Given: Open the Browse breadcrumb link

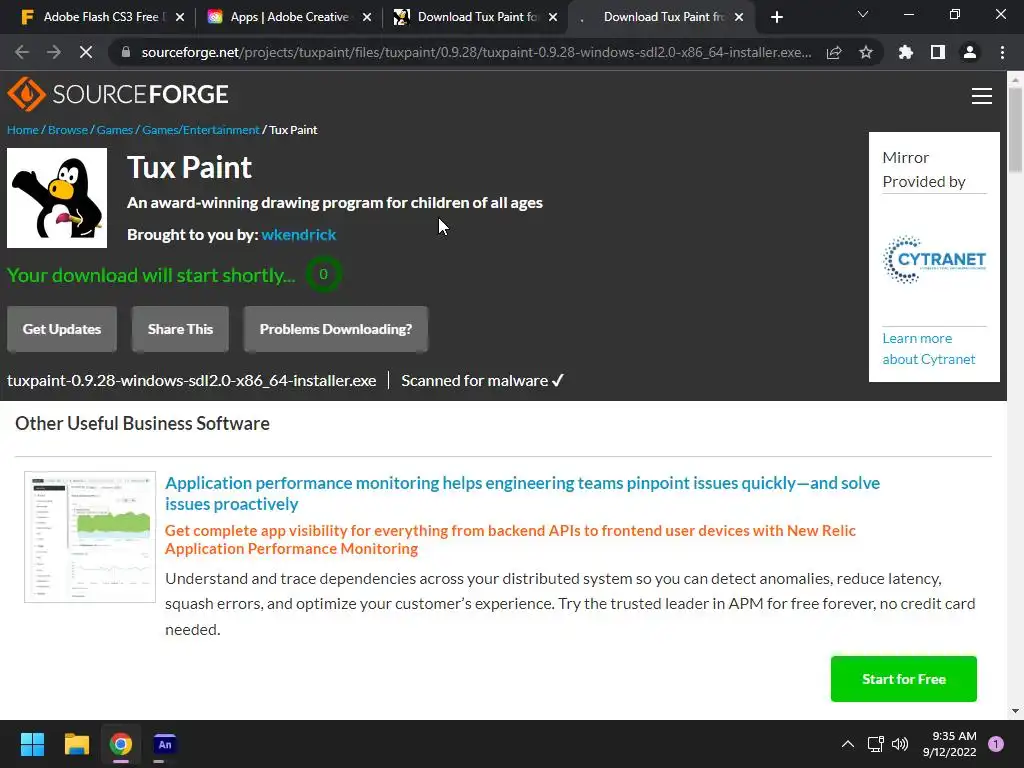Looking at the screenshot, I should tap(68, 130).
